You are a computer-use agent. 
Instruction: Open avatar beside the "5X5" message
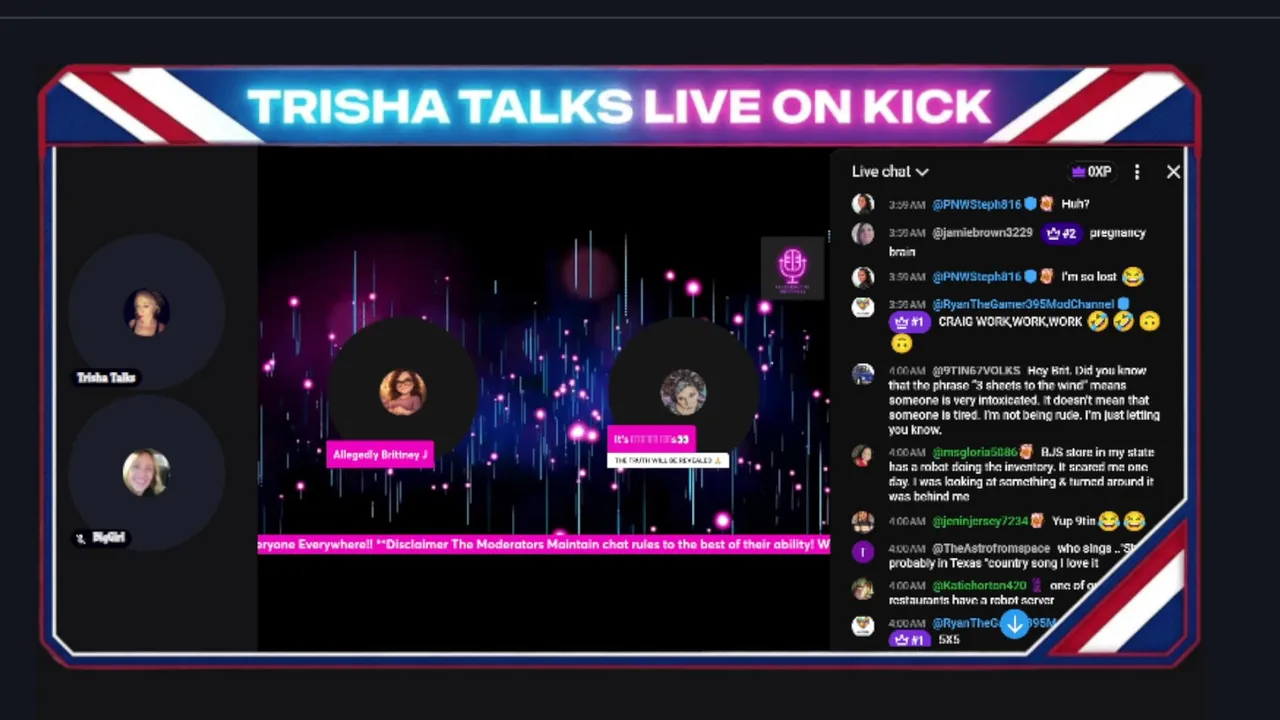click(x=863, y=625)
